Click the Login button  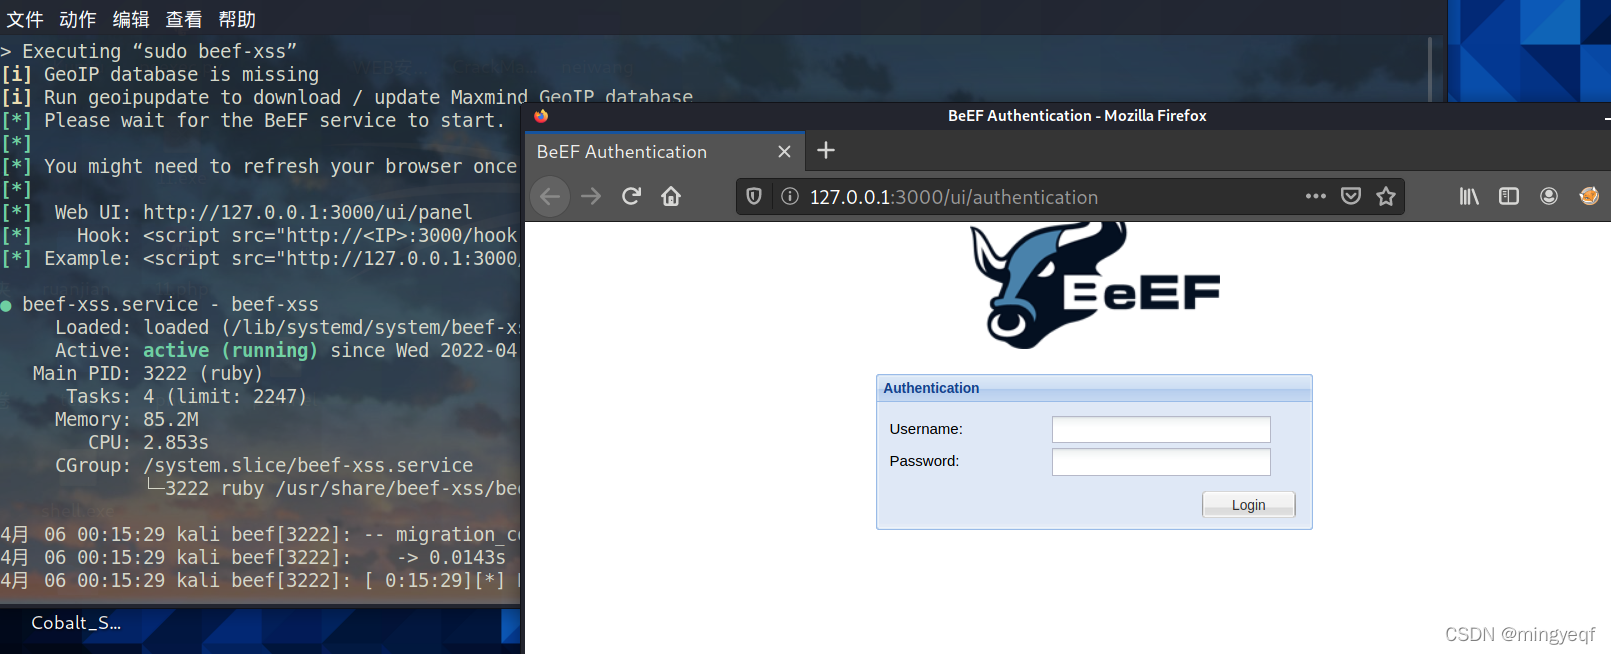[1248, 504]
